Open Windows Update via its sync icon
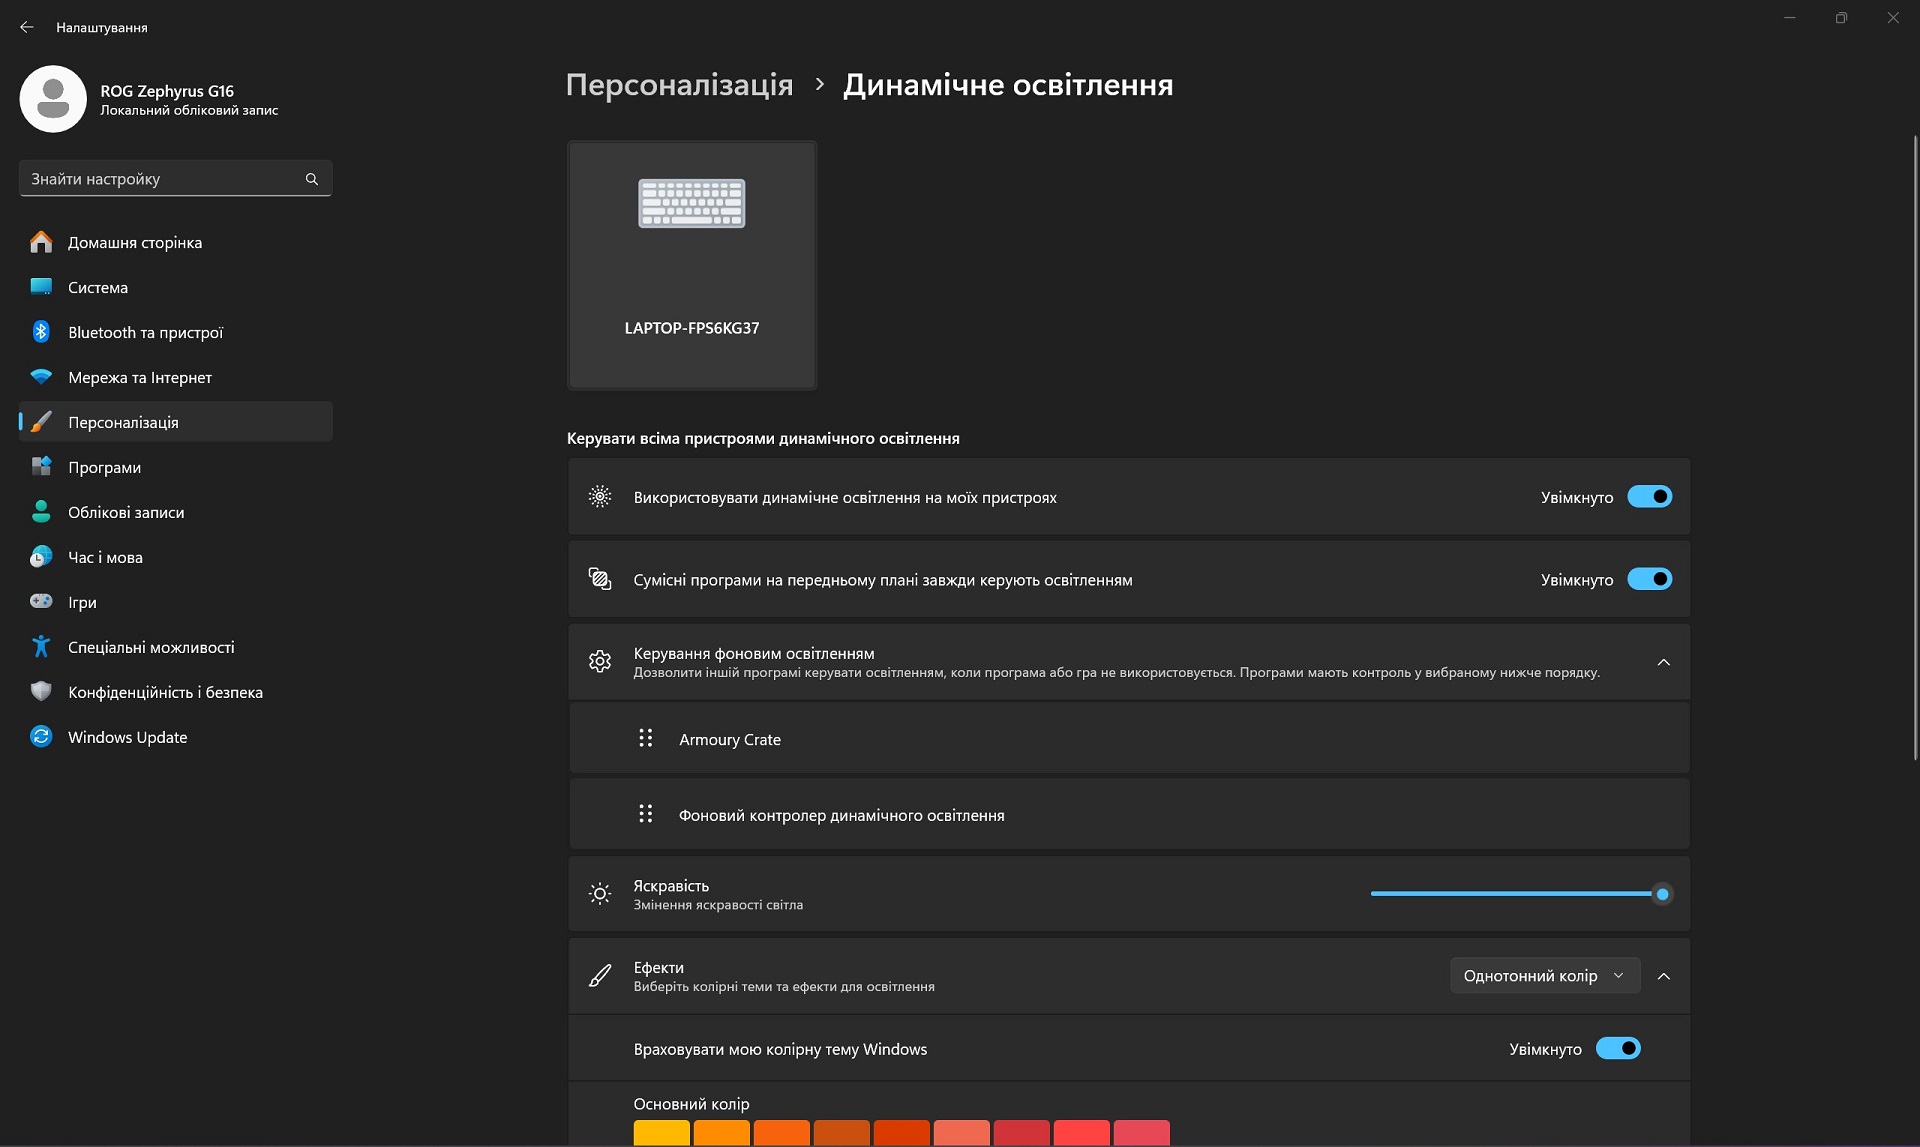1920x1147 pixels. pyautogui.click(x=41, y=737)
